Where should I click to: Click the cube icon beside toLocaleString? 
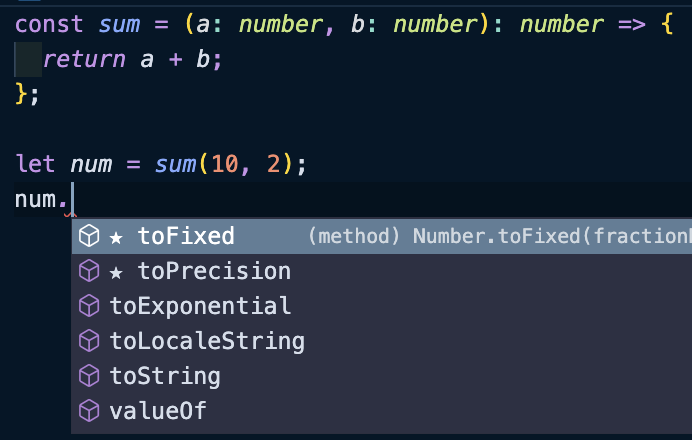click(x=89, y=341)
